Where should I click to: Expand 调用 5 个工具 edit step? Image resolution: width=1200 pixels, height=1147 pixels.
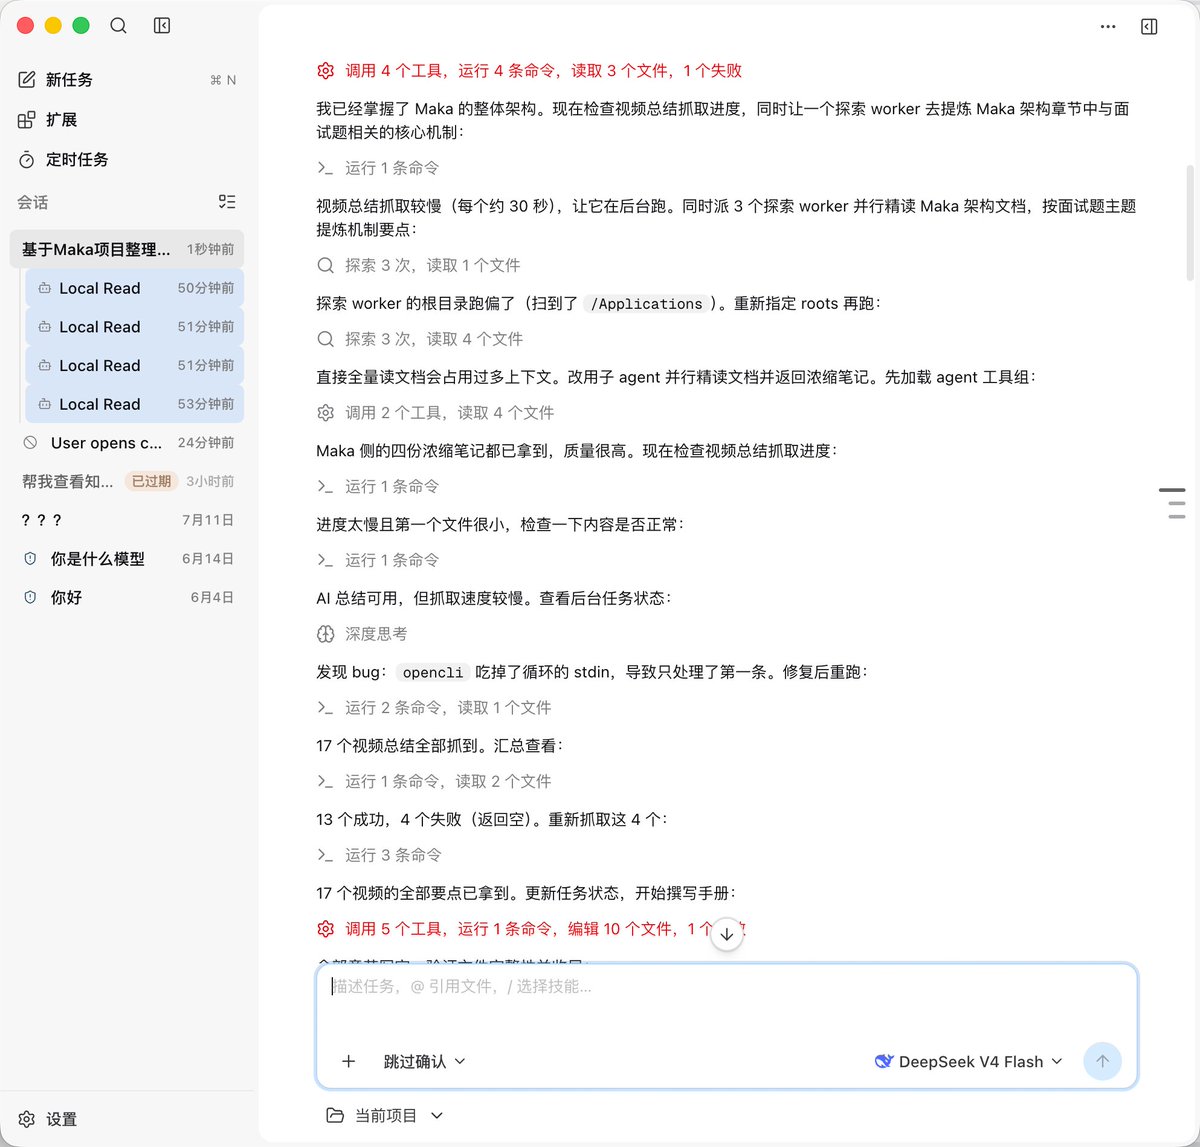pos(529,929)
